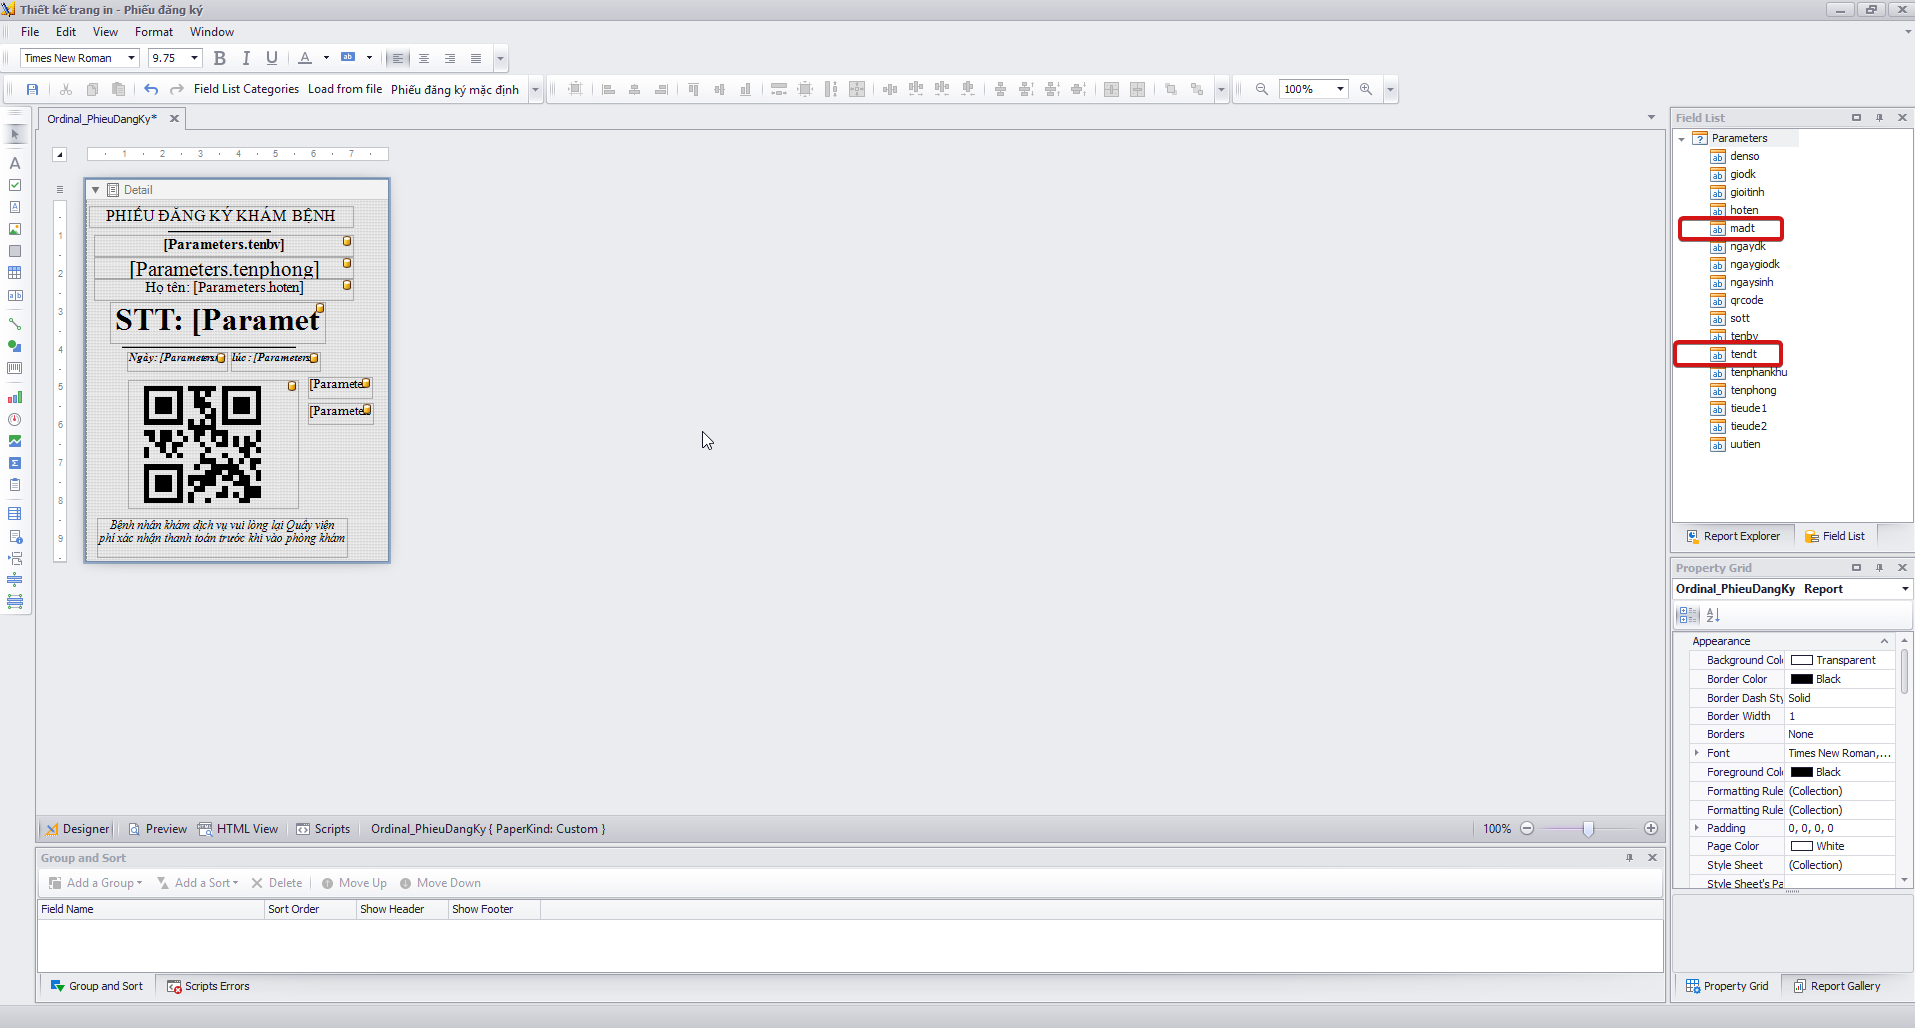The image size is (1915, 1028).
Task: Select the Table control tool
Action: 15,273
